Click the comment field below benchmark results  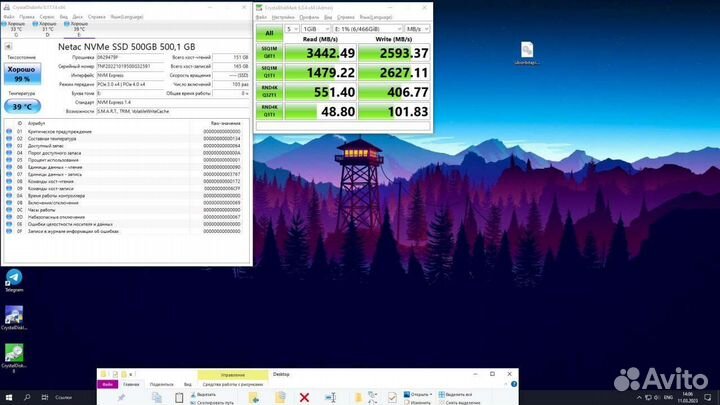pos(343,126)
